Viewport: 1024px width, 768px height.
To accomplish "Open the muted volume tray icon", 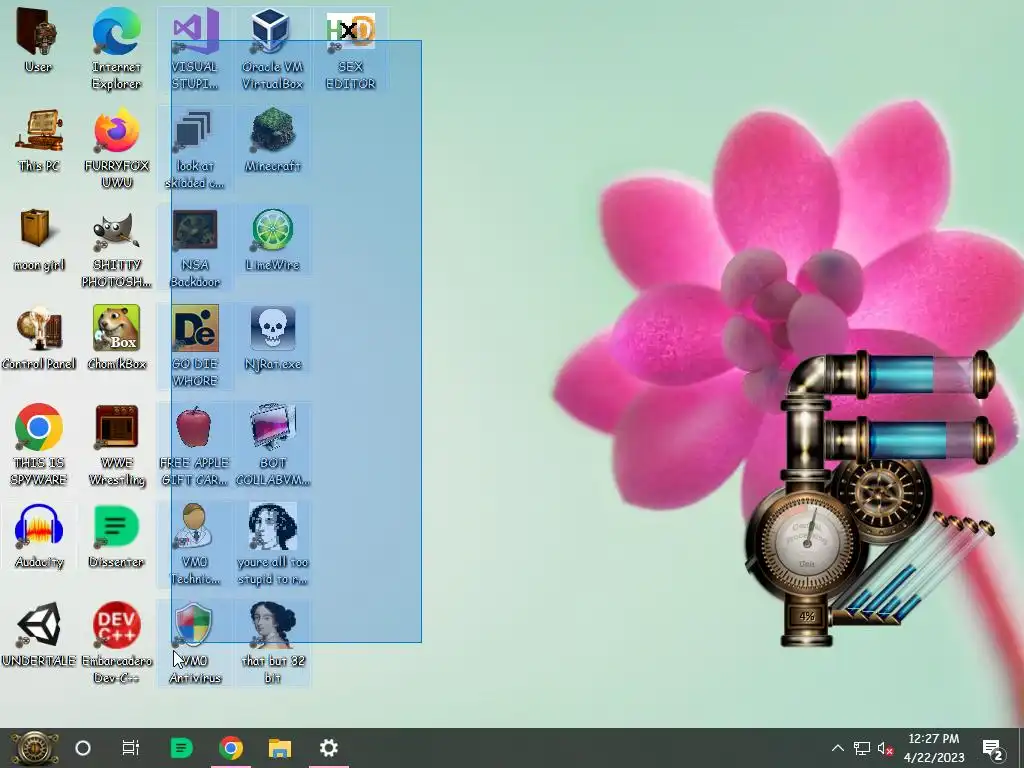I will [x=885, y=748].
